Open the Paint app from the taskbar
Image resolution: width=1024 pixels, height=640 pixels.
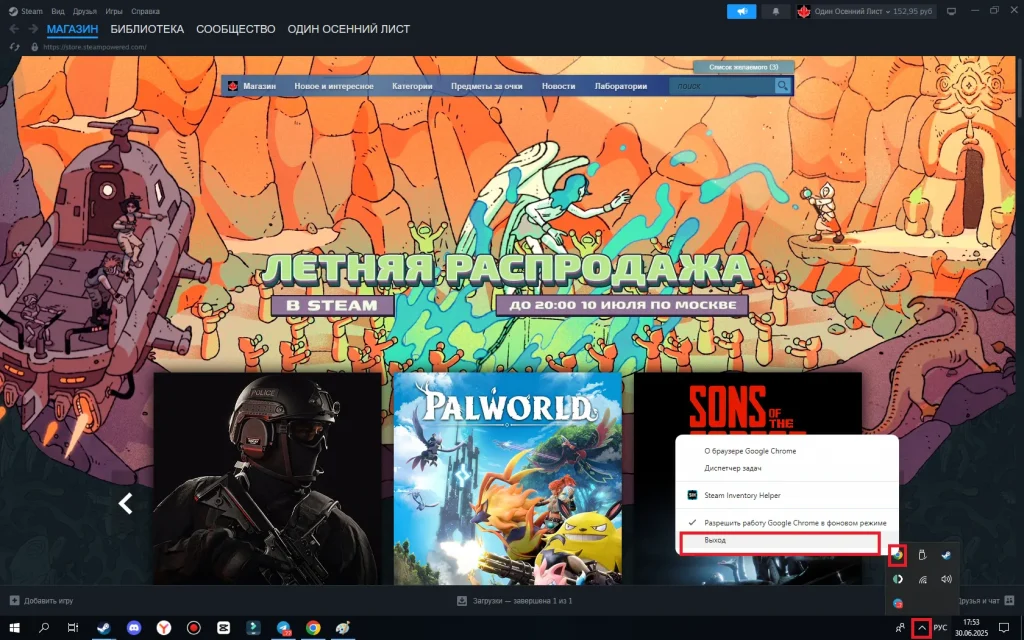click(x=343, y=628)
